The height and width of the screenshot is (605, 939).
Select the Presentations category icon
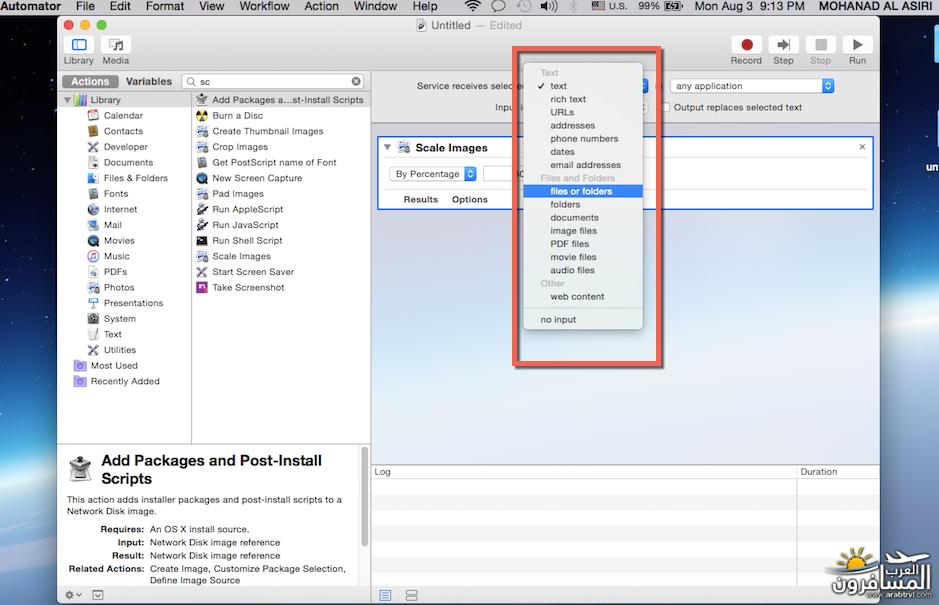point(93,303)
